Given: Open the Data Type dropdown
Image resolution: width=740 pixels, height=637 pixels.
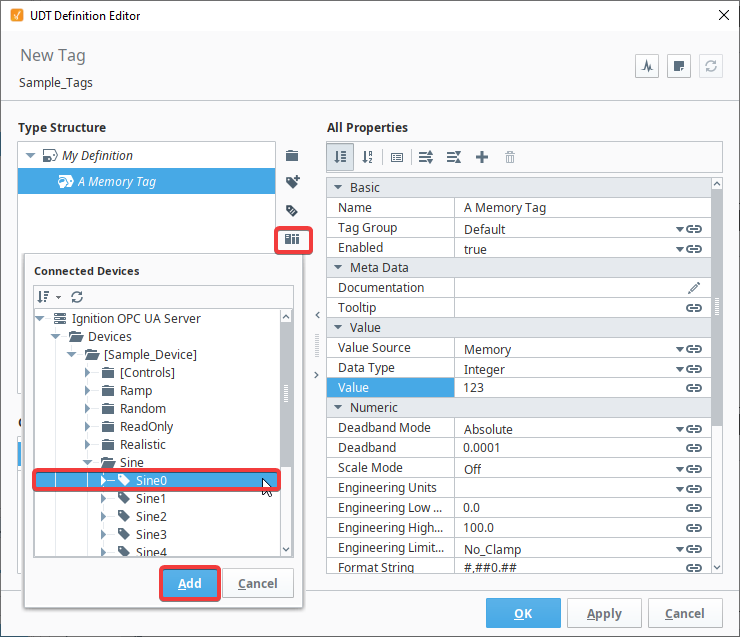Looking at the screenshot, I should click(x=680, y=369).
